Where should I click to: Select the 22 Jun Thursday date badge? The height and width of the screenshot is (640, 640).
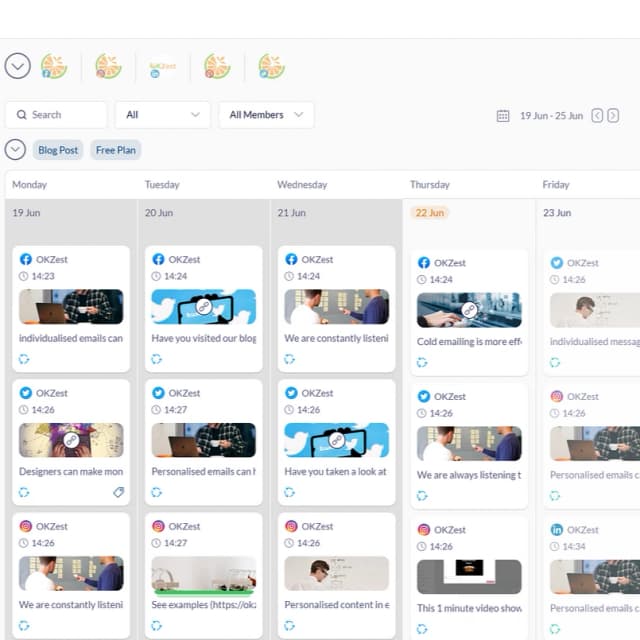tap(430, 213)
